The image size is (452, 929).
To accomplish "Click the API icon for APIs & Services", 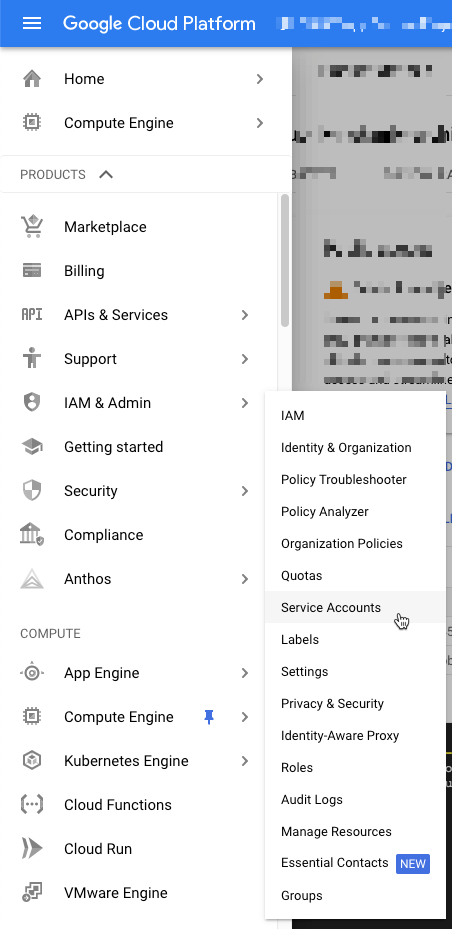I will (31, 315).
